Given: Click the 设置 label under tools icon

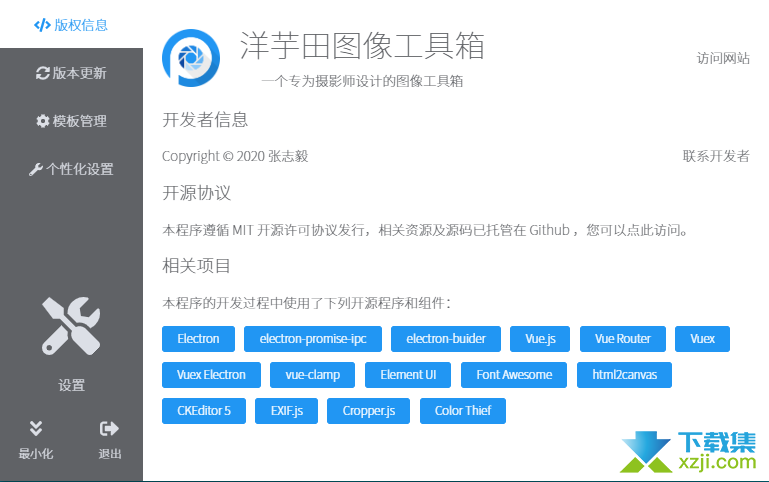Looking at the screenshot, I should (x=72, y=385).
